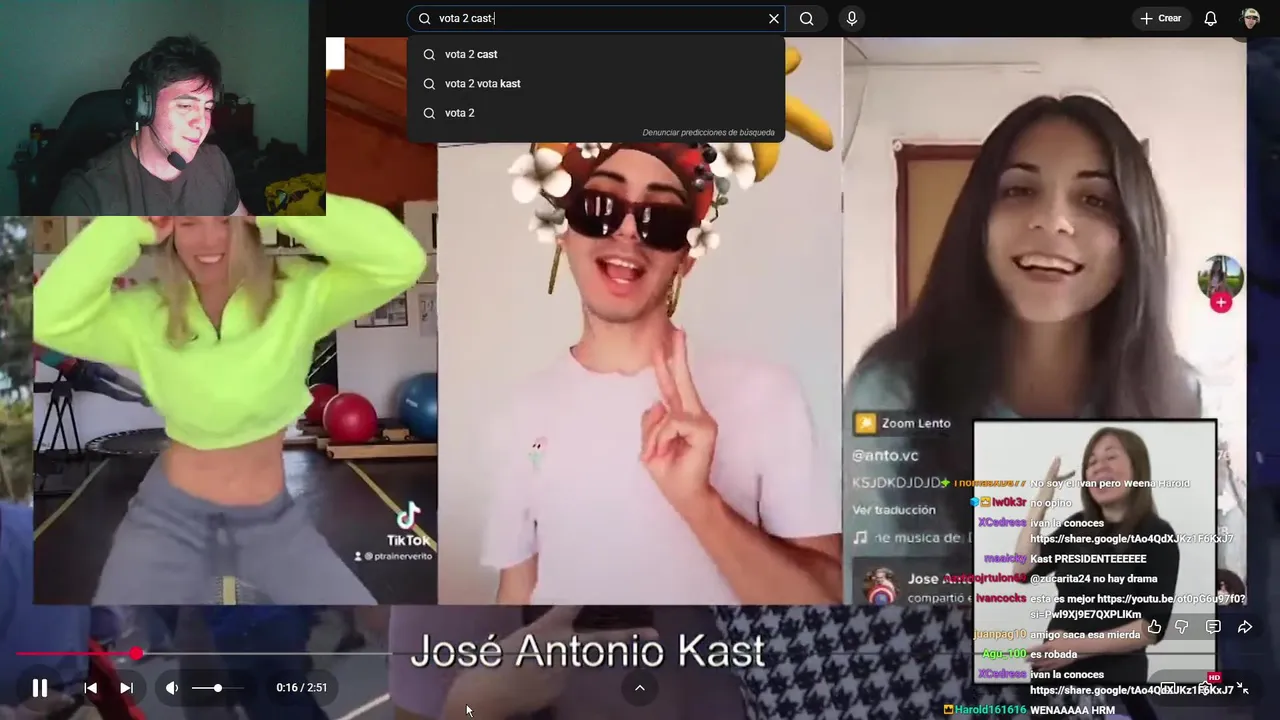Start voice search with the microphone
The width and height of the screenshot is (1280, 720).
click(x=851, y=18)
